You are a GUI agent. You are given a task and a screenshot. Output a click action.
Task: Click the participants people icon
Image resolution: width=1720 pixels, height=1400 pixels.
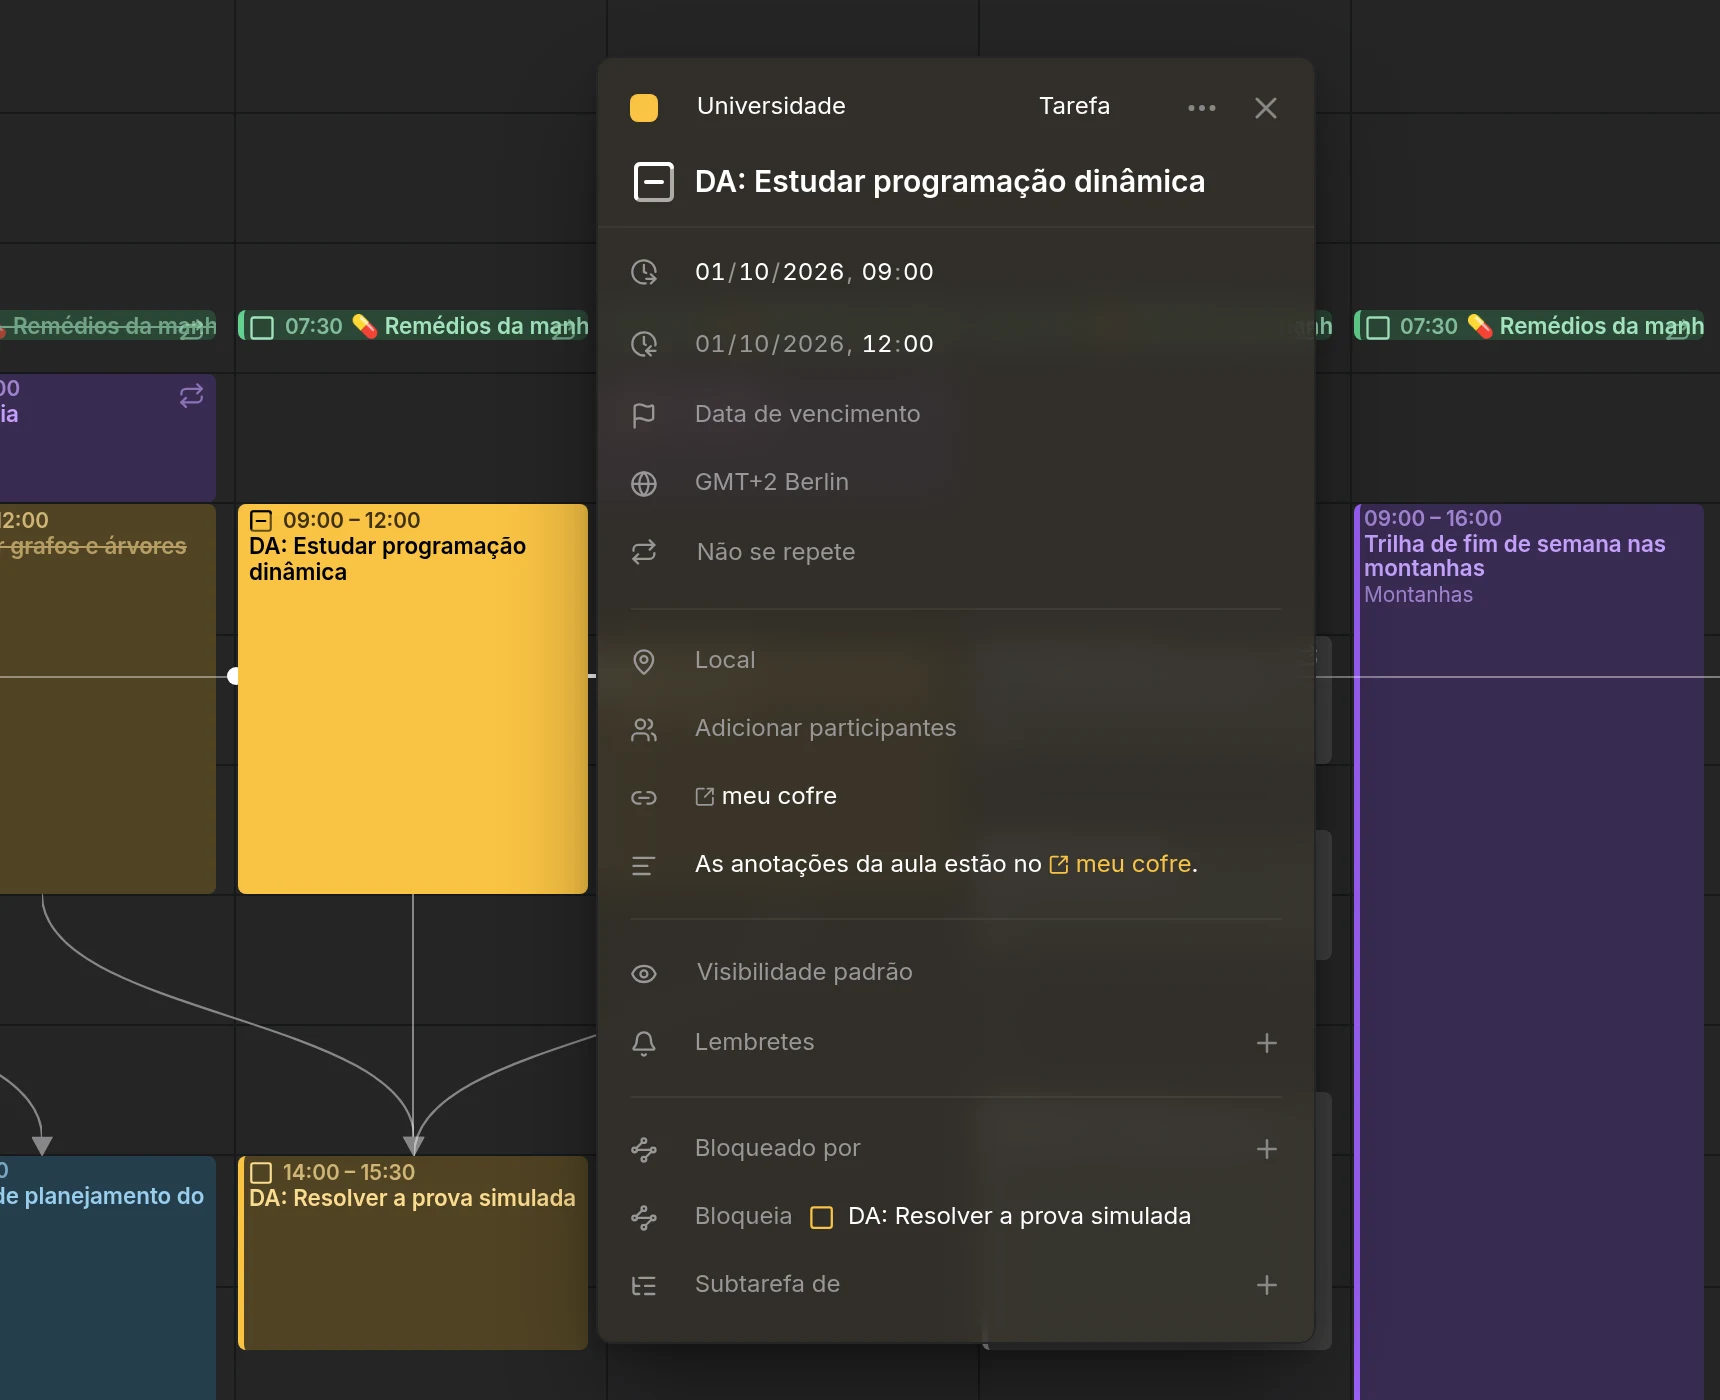pyautogui.click(x=644, y=730)
